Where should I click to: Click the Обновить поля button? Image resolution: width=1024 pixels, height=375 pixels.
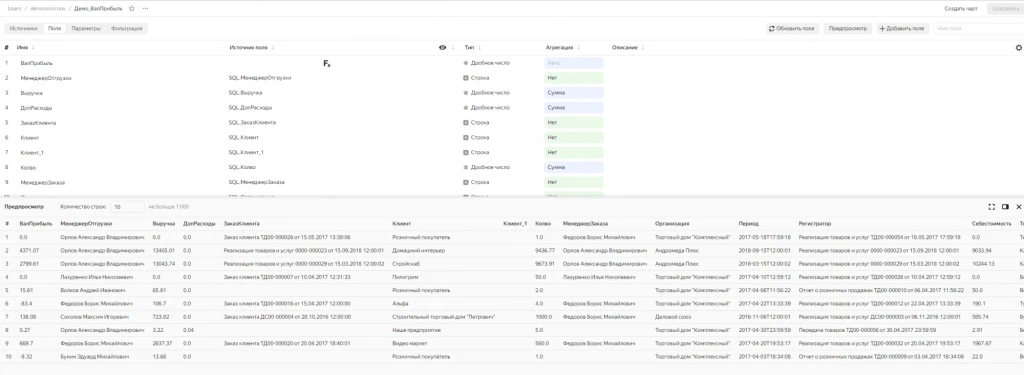click(792, 29)
